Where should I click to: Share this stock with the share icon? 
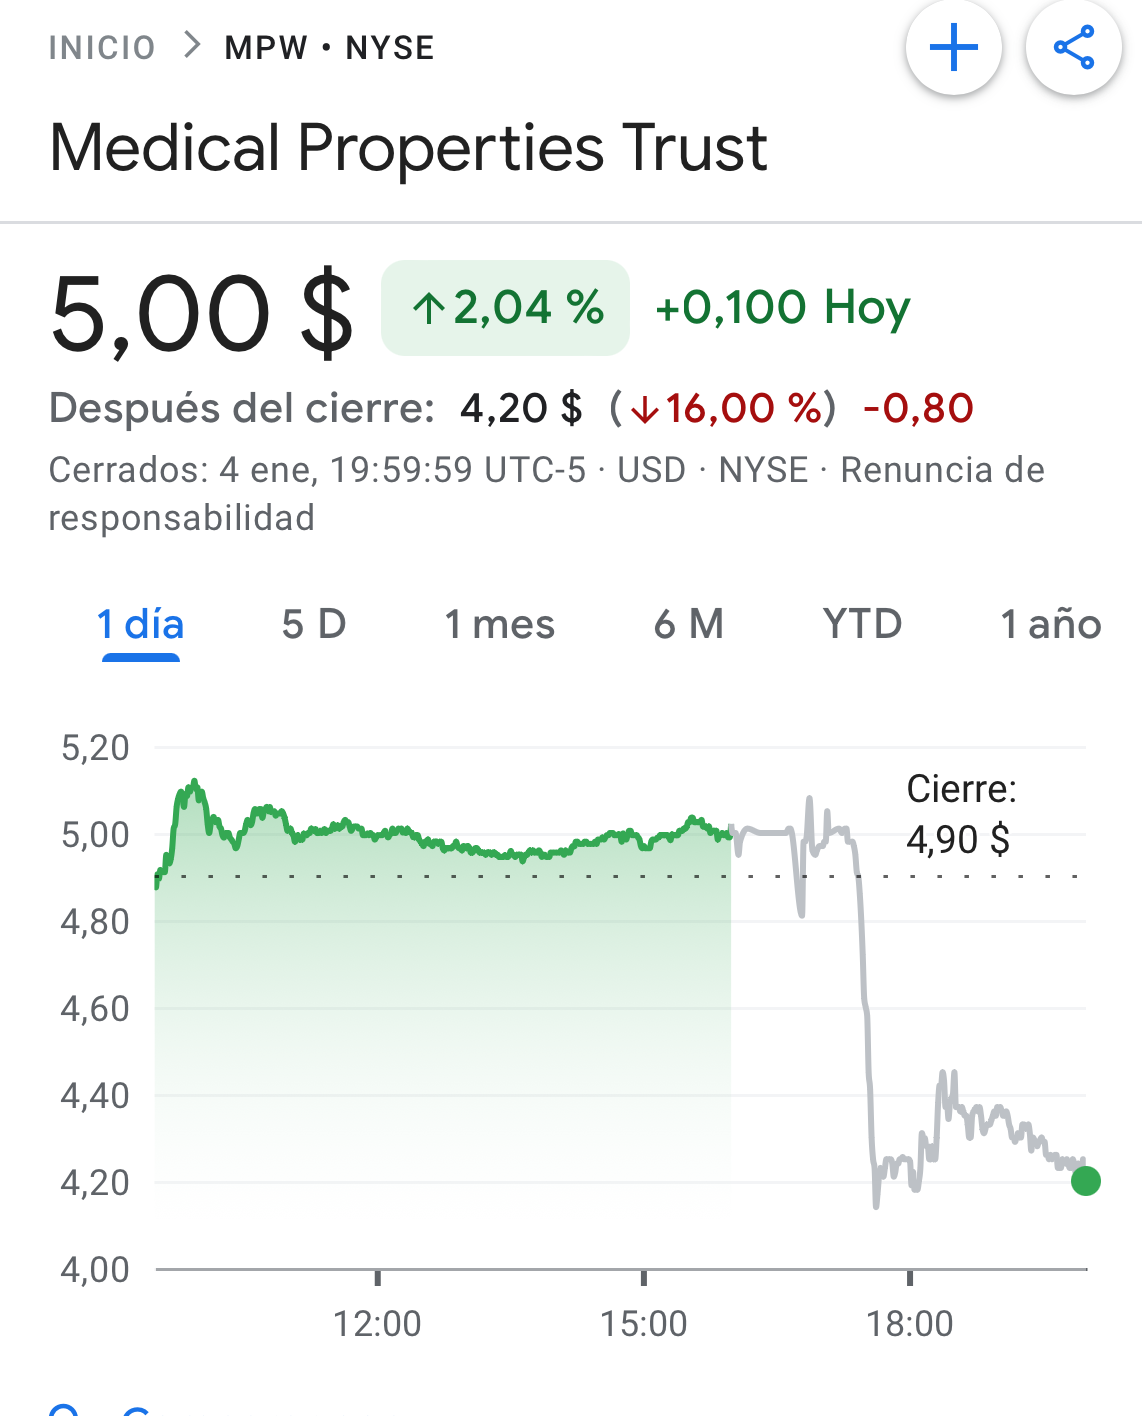coord(1074,47)
